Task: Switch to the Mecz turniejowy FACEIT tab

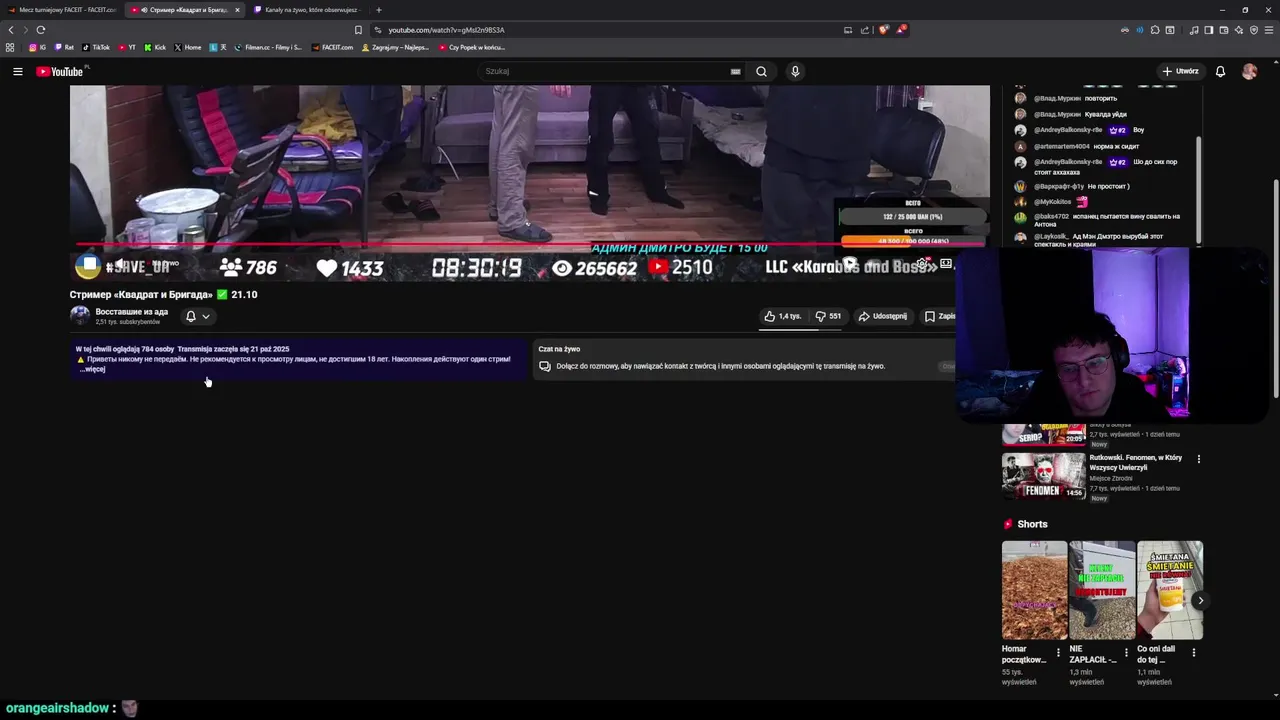Action: coord(62,10)
